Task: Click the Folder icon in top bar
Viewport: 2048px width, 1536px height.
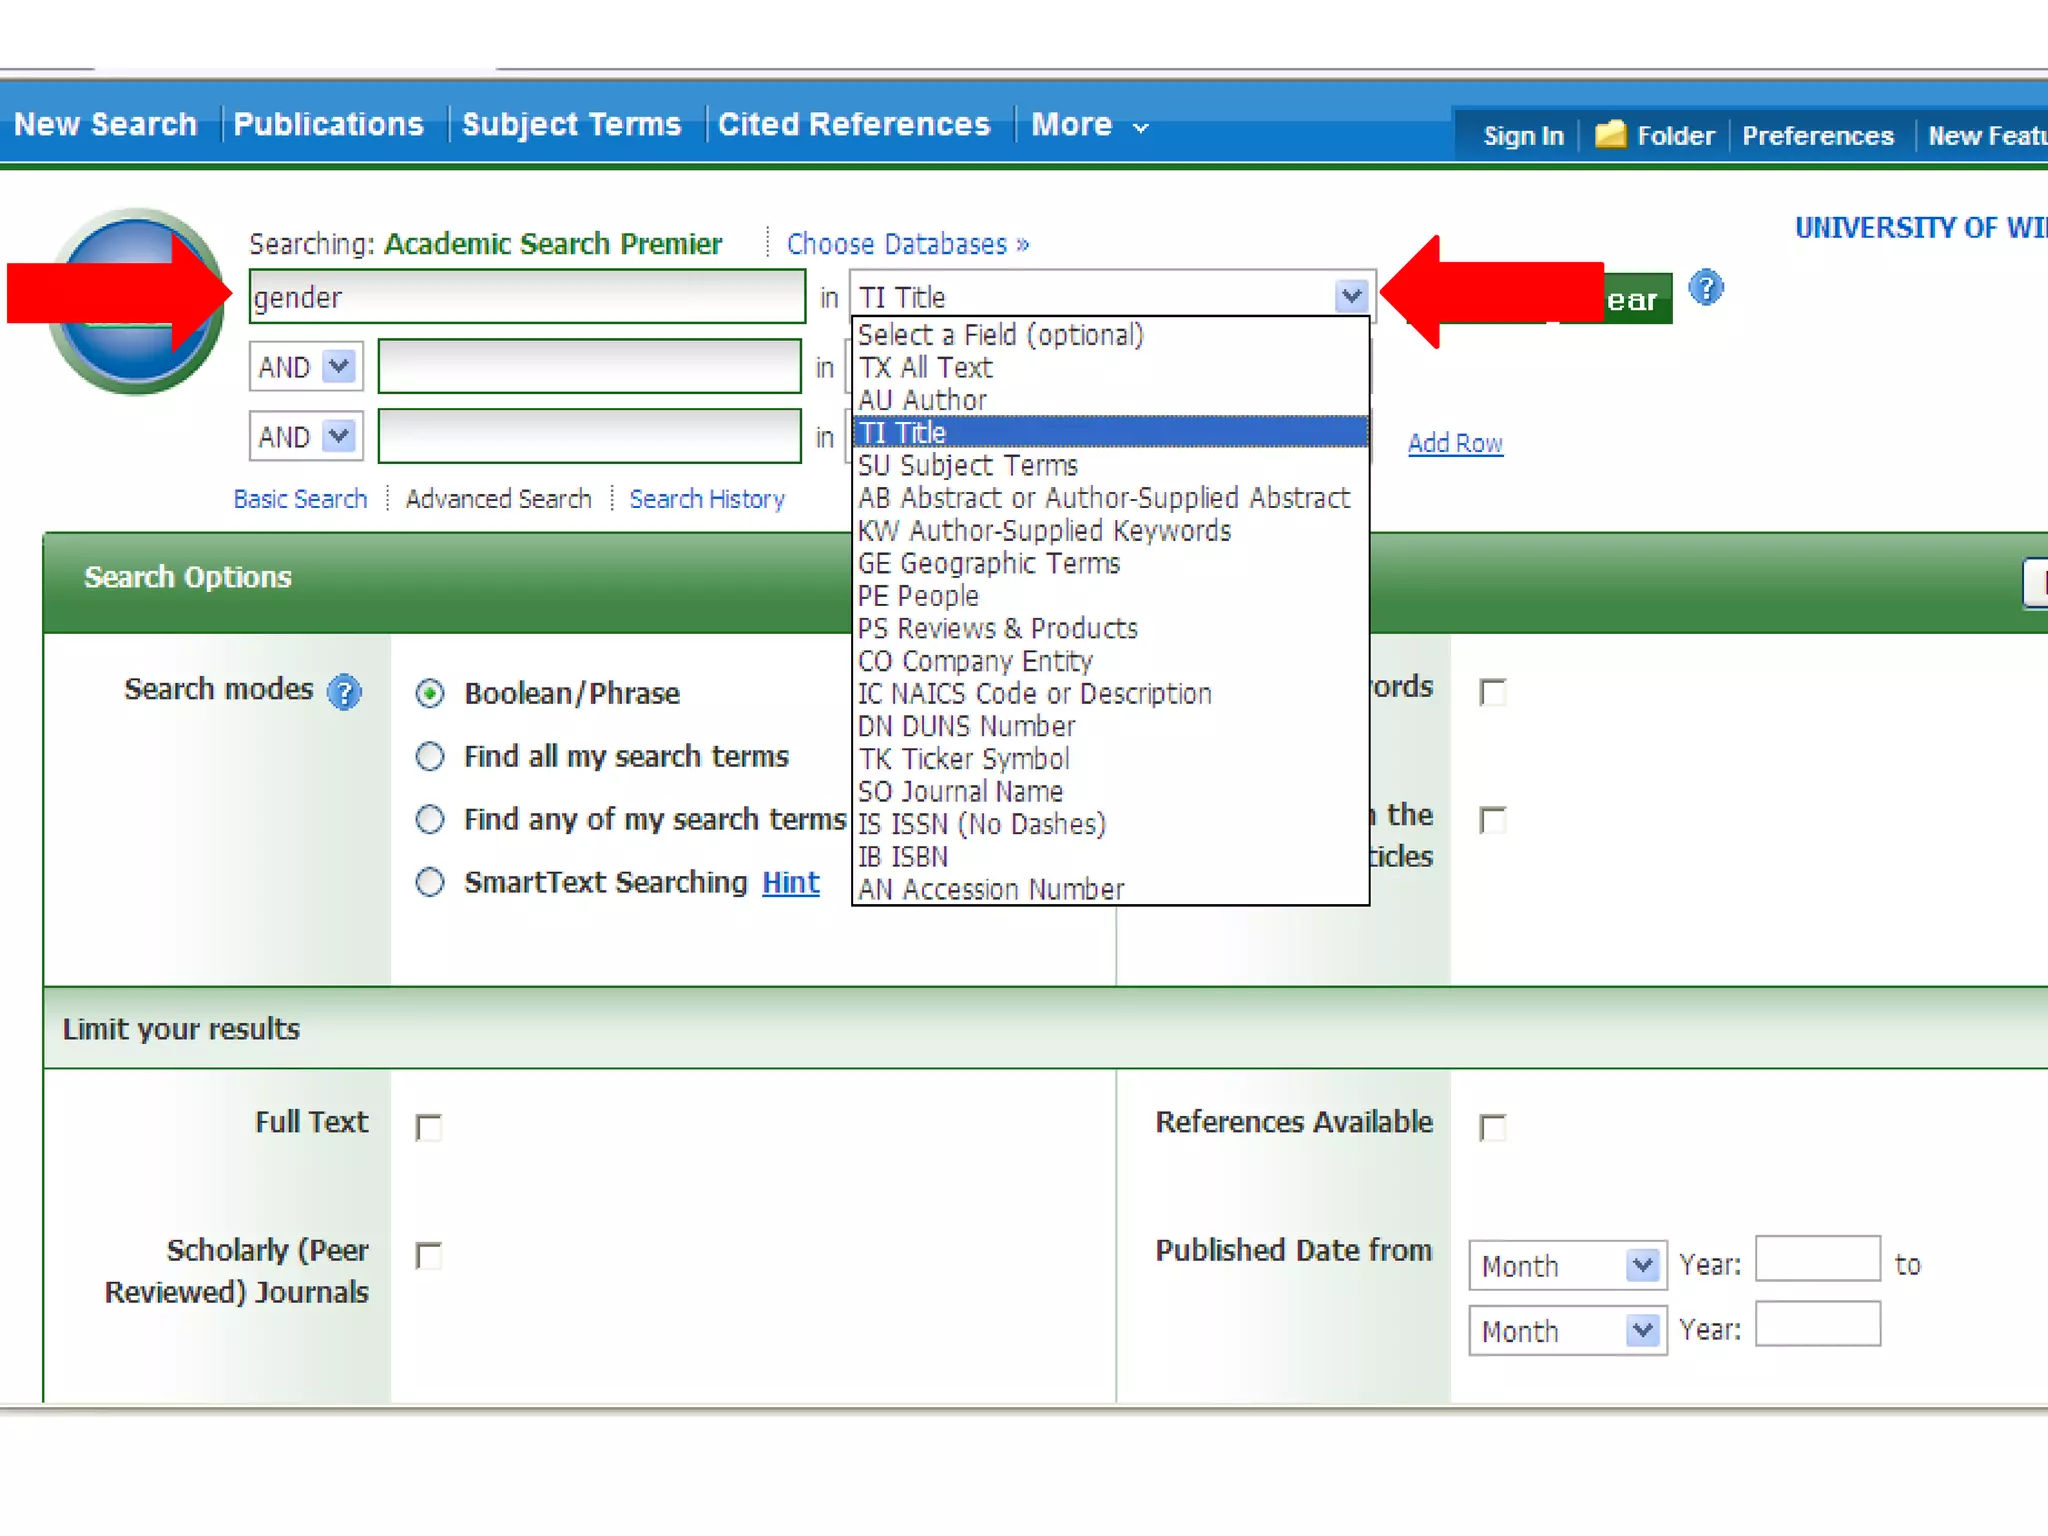Action: pos(1610,134)
